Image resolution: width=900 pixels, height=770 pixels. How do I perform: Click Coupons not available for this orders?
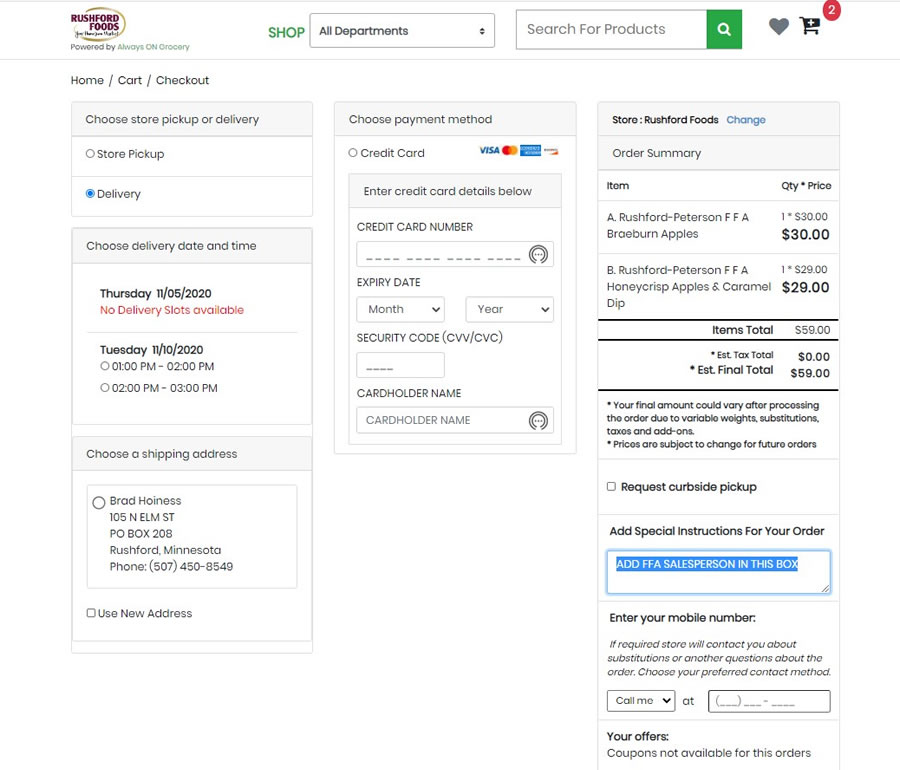[709, 753]
